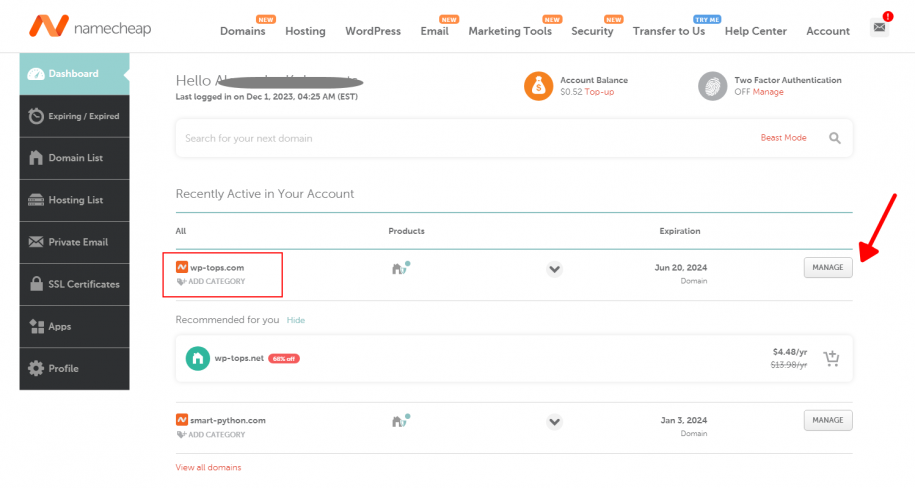Click the green house icon for wp-tops.net
Viewport: 915px width, 488px height.
tap(198, 358)
